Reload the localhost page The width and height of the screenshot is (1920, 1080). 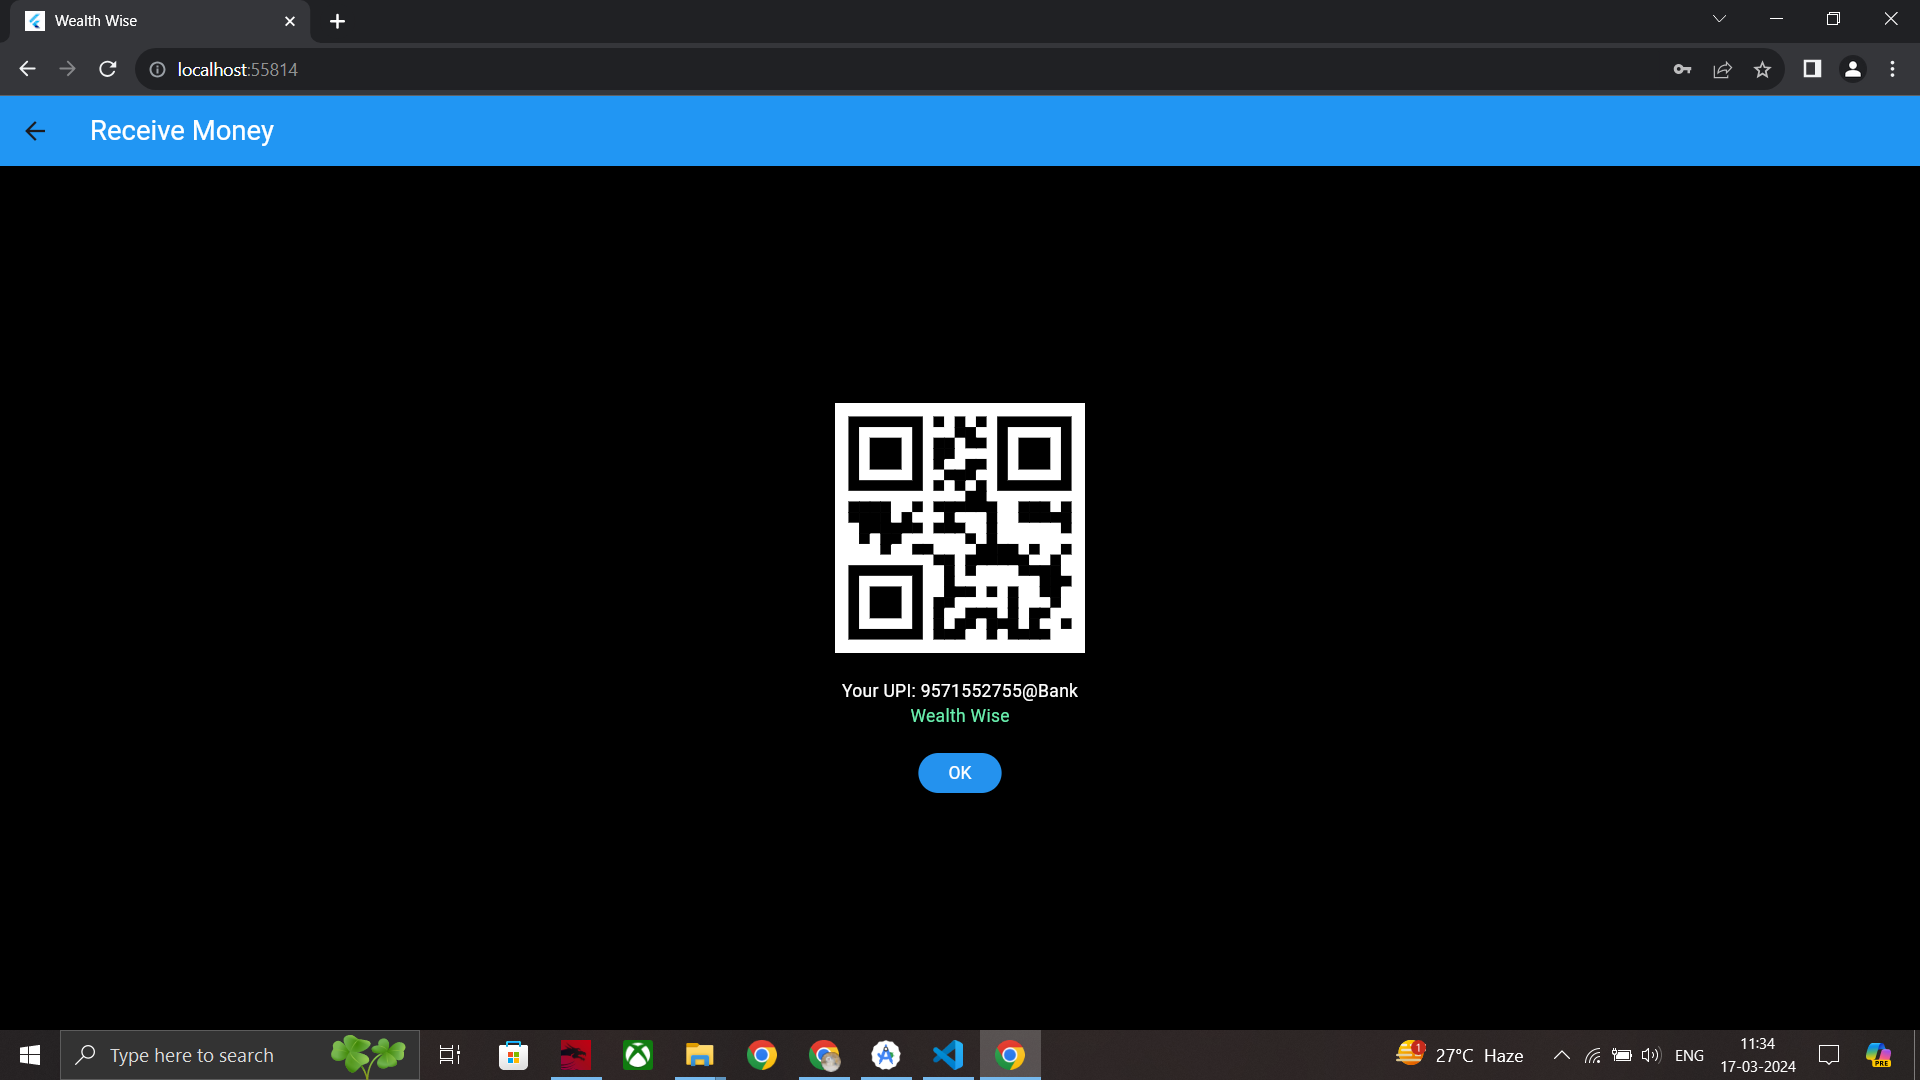[108, 69]
